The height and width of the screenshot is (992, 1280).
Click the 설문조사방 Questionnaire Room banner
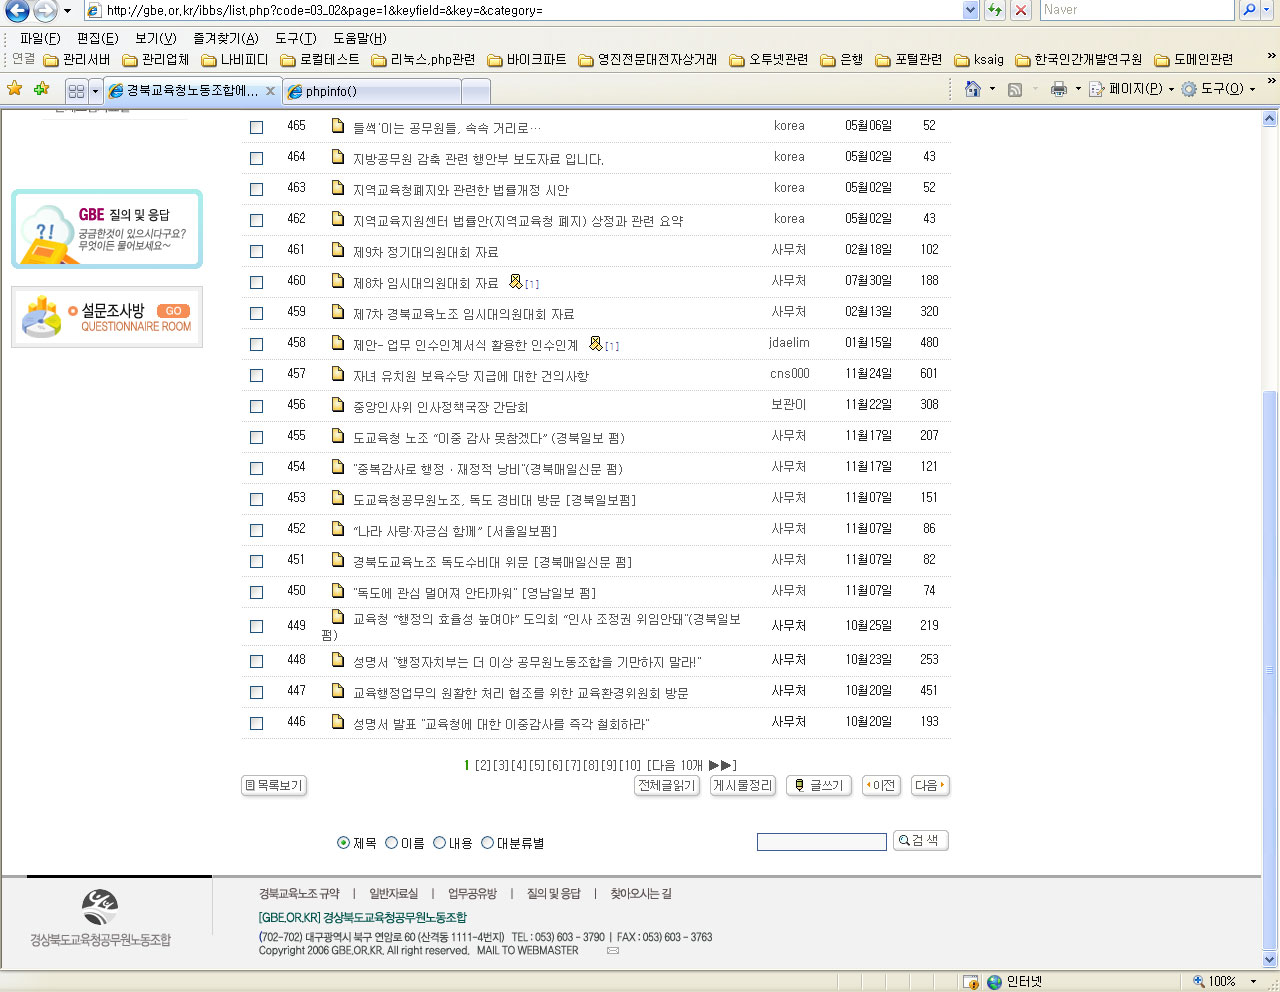coord(107,317)
